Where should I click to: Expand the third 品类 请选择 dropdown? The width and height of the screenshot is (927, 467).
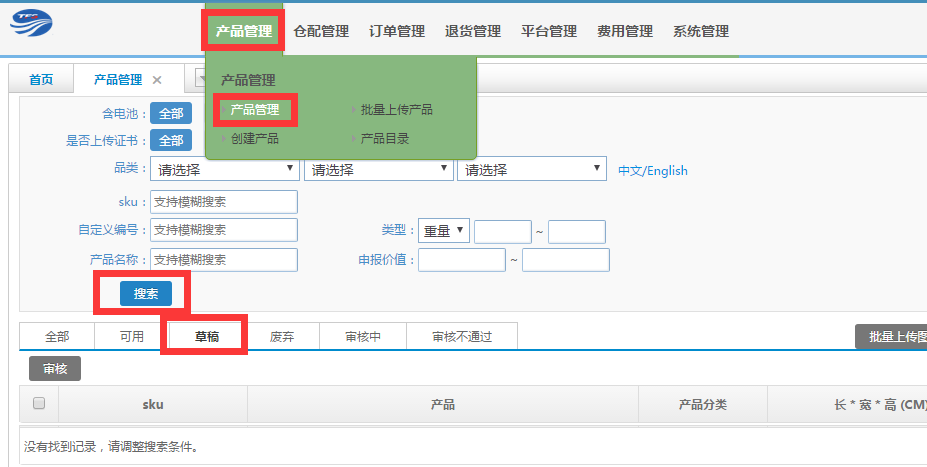[x=532, y=170]
